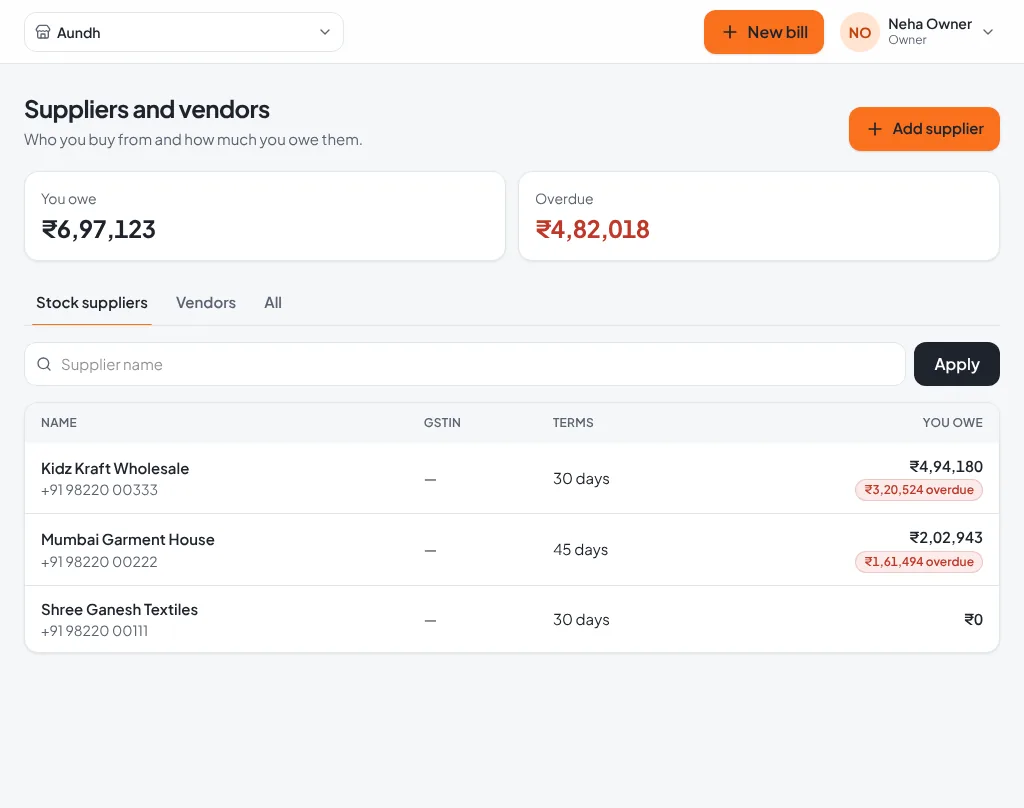Click the Neha Owner name
Image resolution: width=1024 pixels, height=808 pixels.
(930, 24)
